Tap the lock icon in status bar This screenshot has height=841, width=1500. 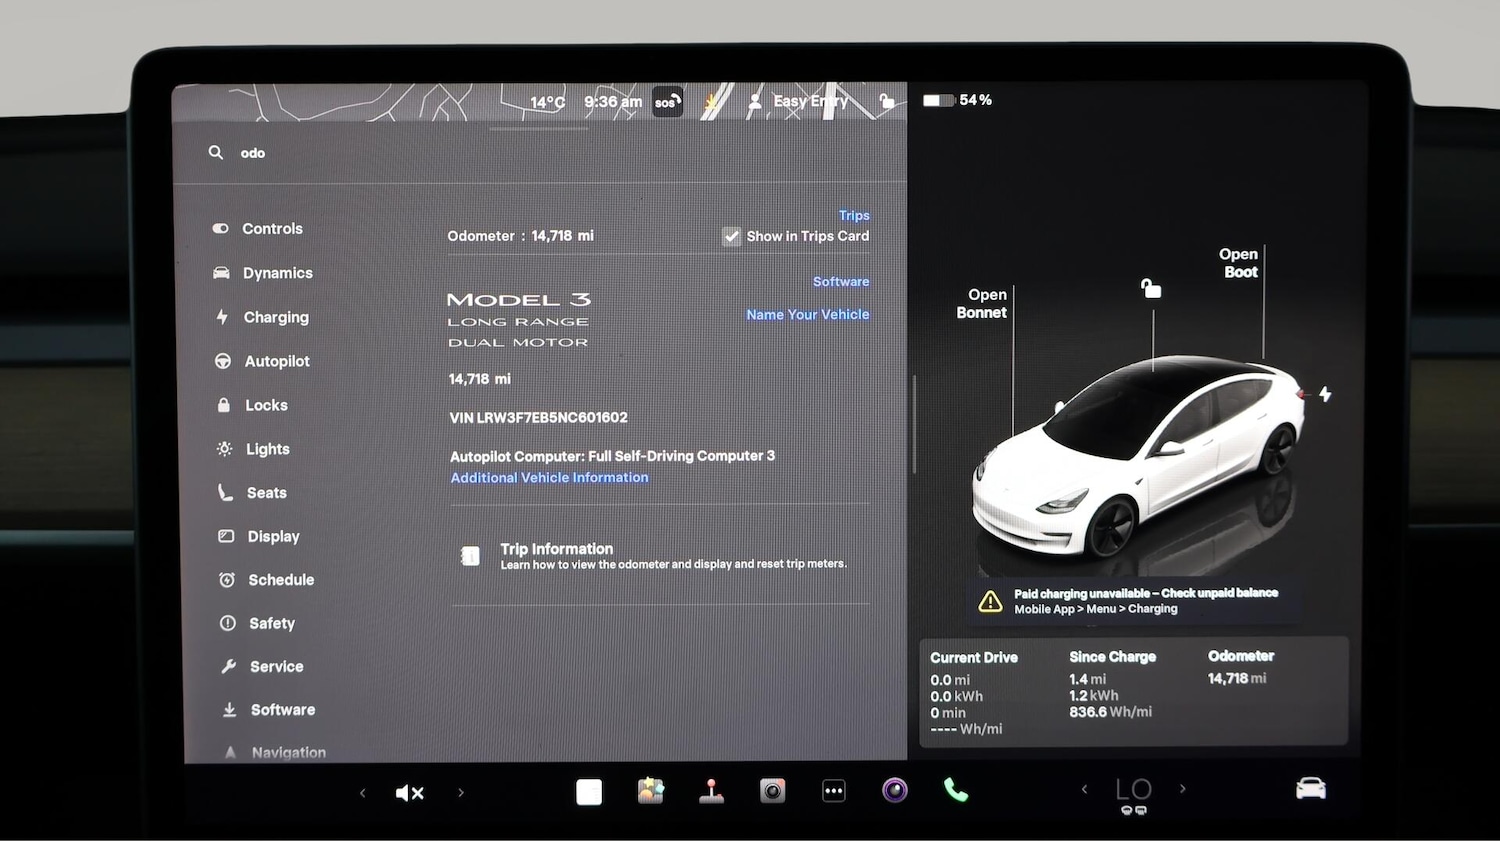(x=887, y=101)
